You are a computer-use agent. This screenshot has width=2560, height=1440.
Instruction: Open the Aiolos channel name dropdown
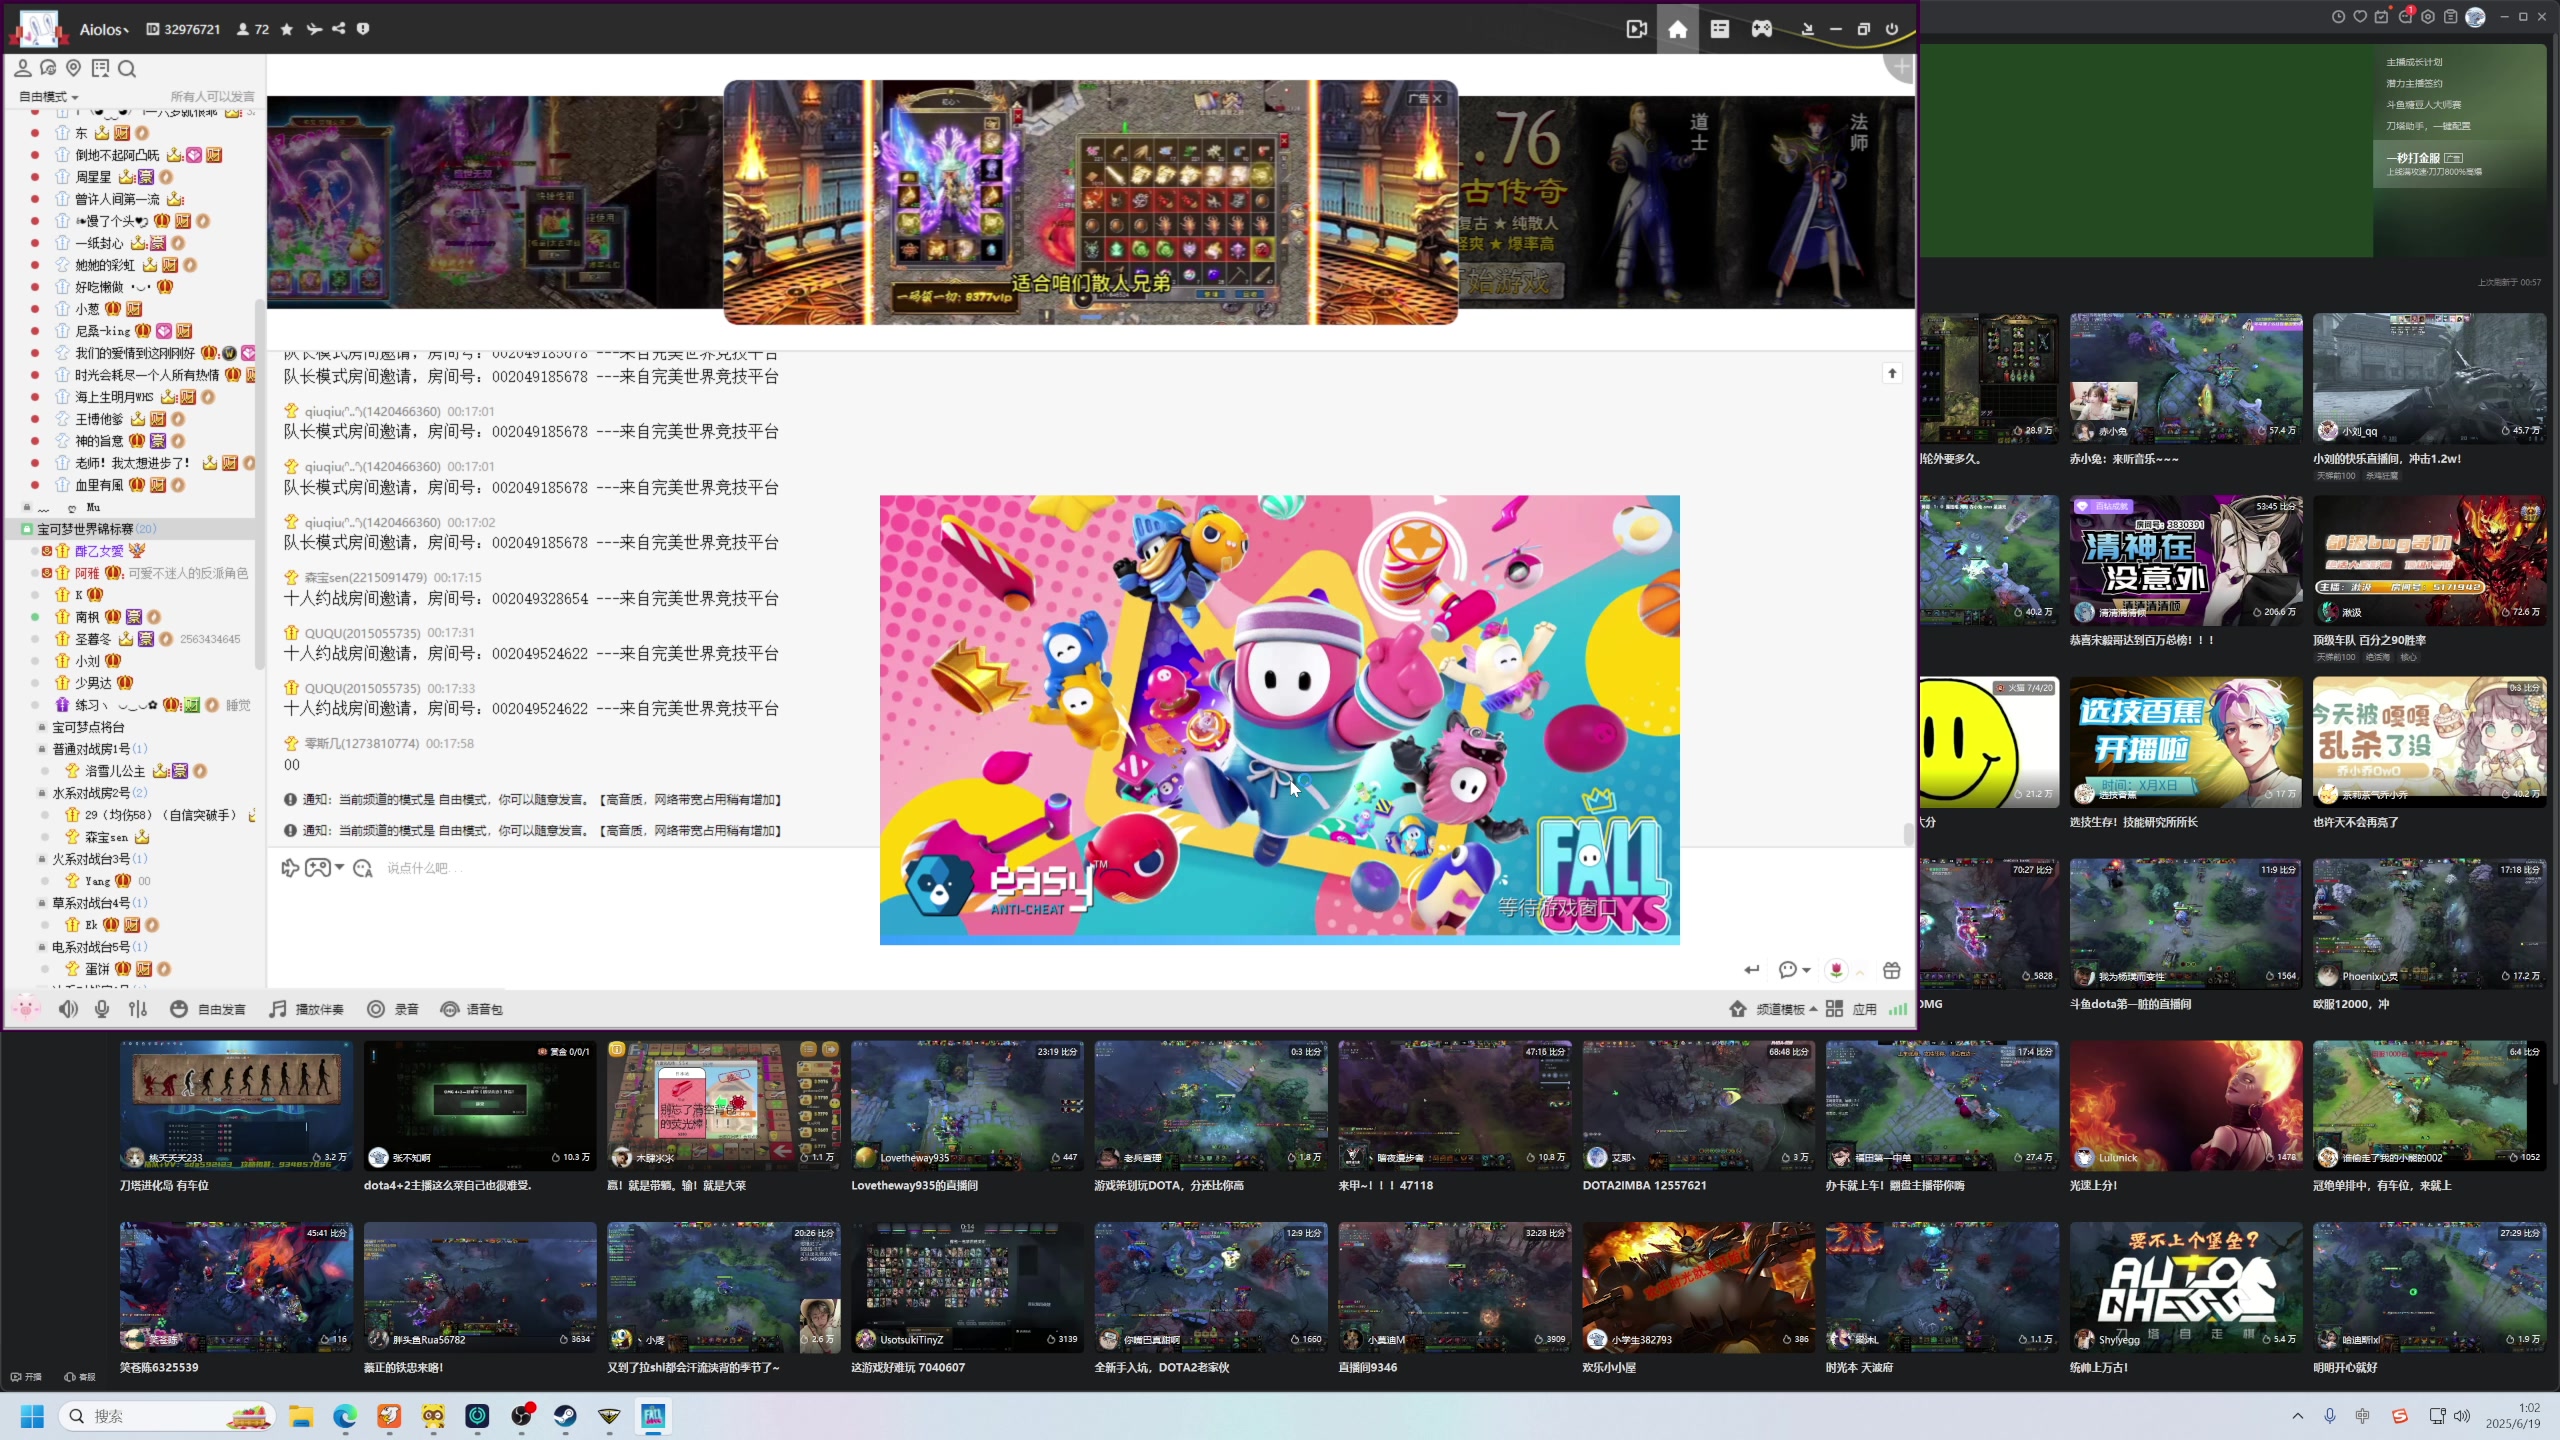click(104, 30)
